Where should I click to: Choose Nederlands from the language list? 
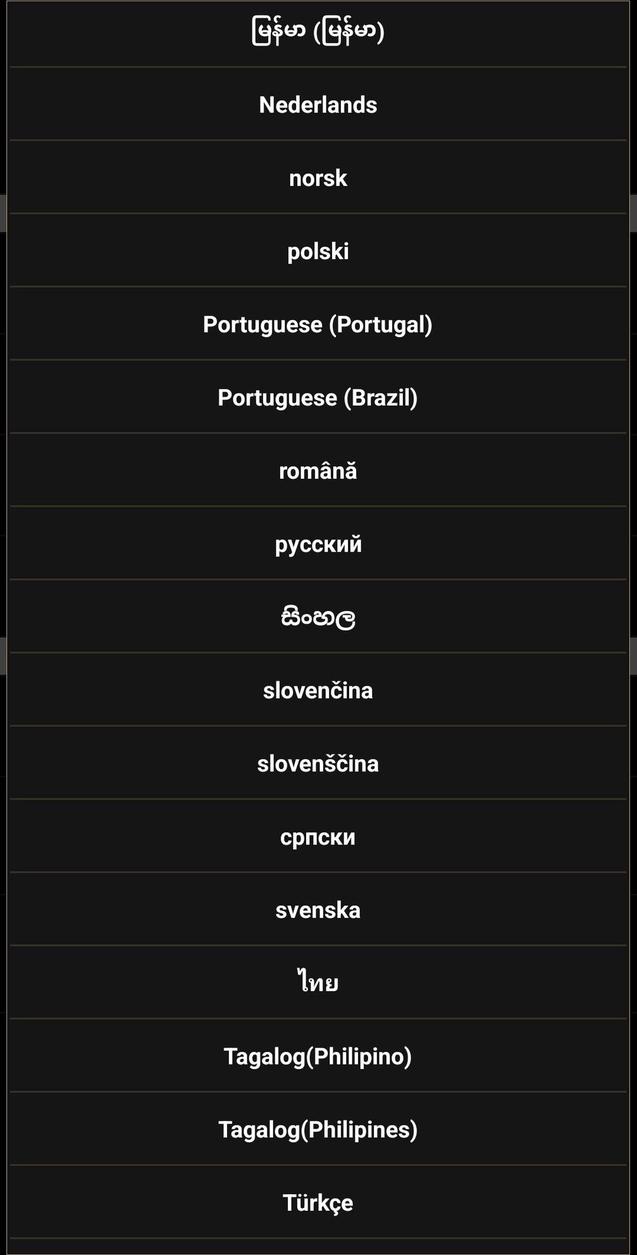[318, 104]
